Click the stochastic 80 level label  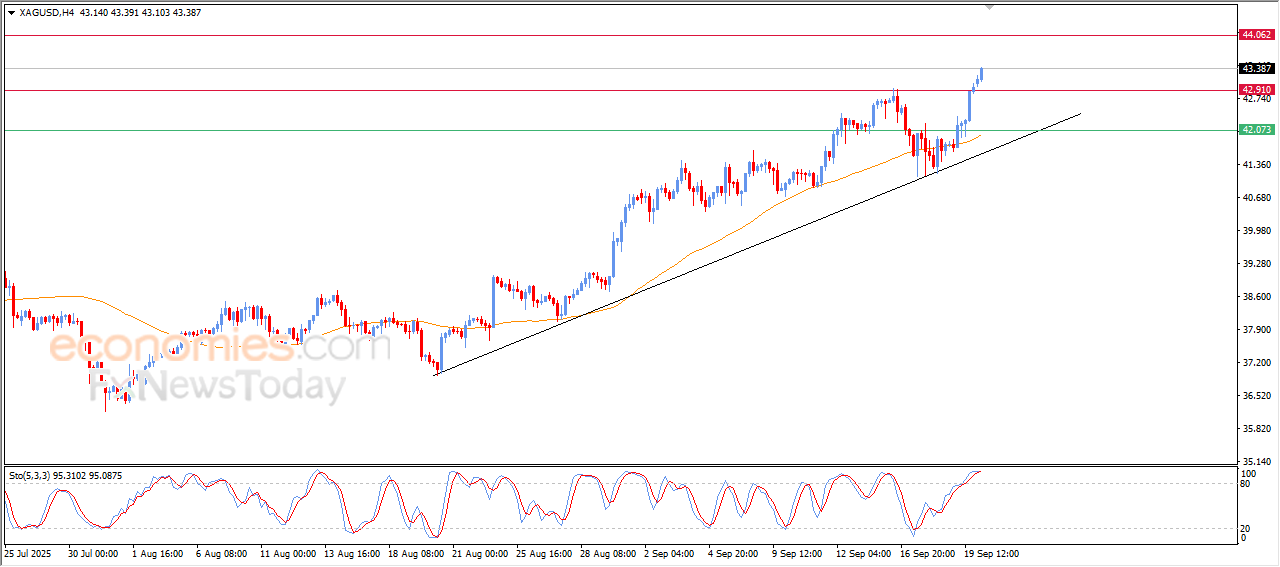[1246, 484]
